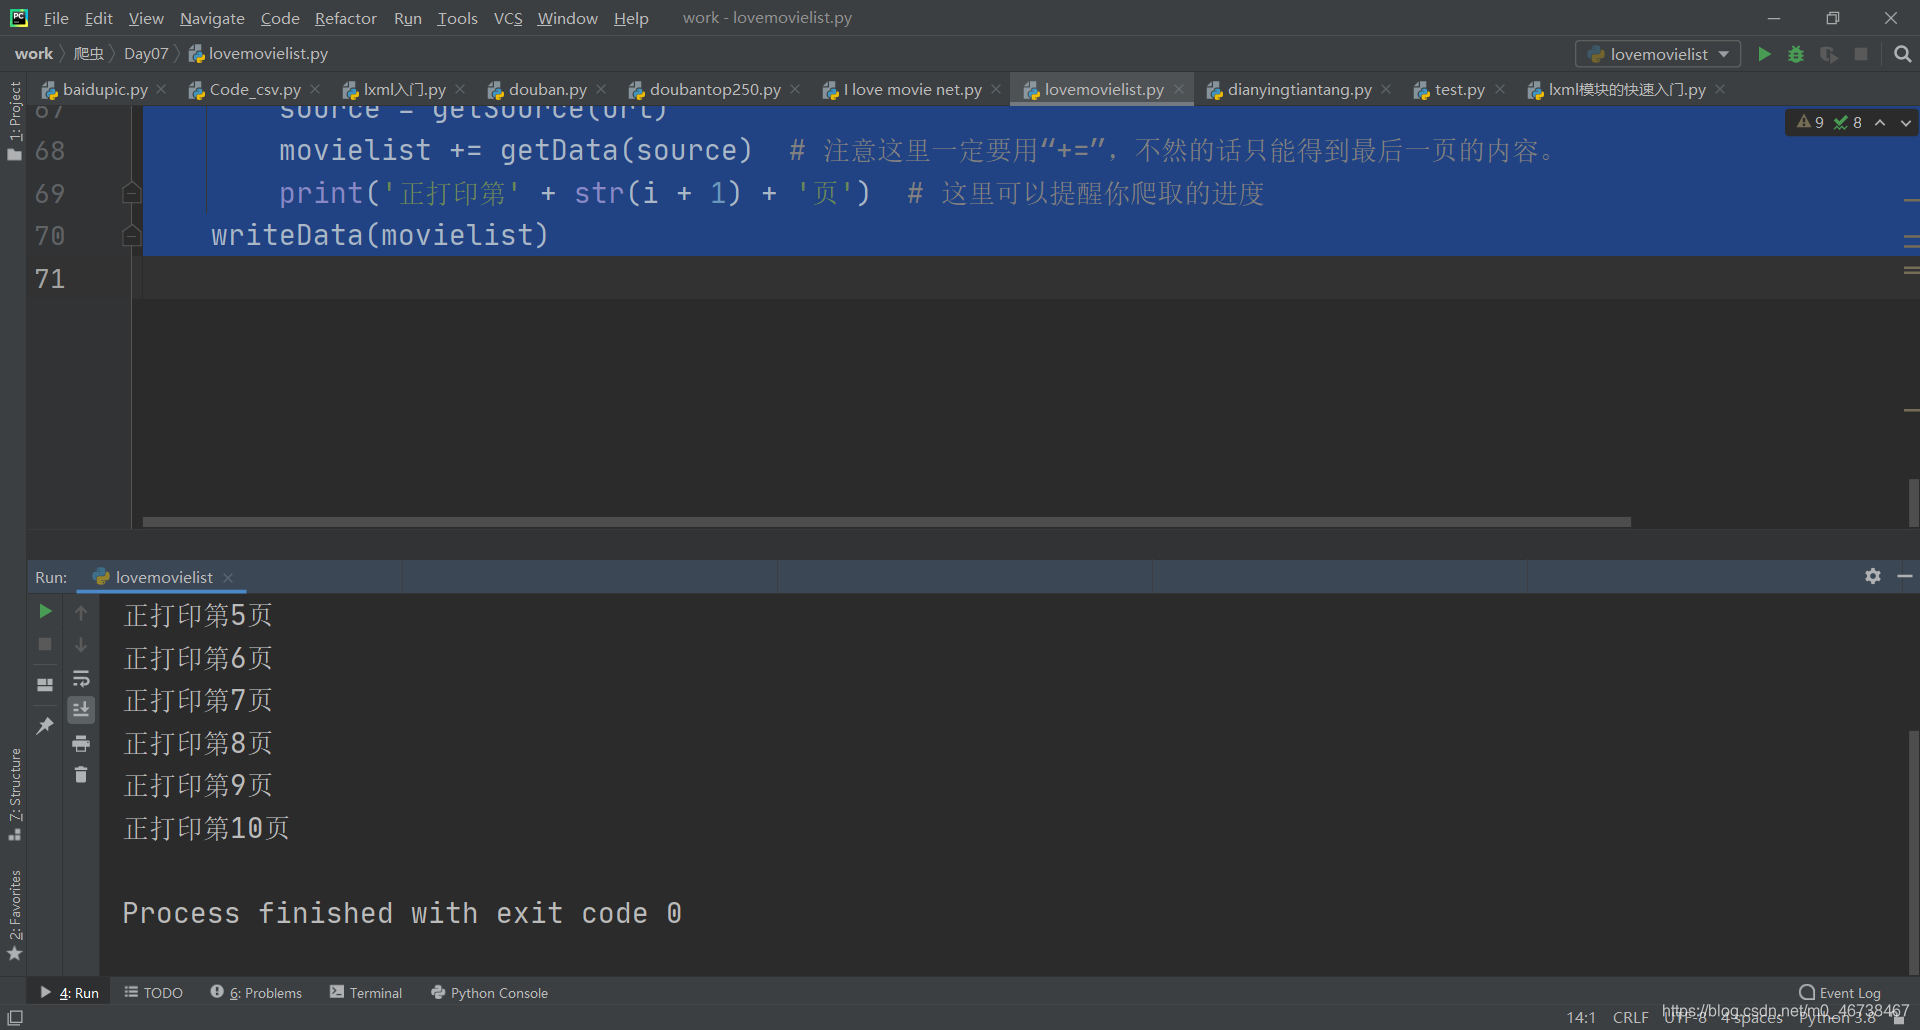The height and width of the screenshot is (1030, 1920).
Task: Go to previous highlighted error arrow
Action: click(x=1880, y=122)
